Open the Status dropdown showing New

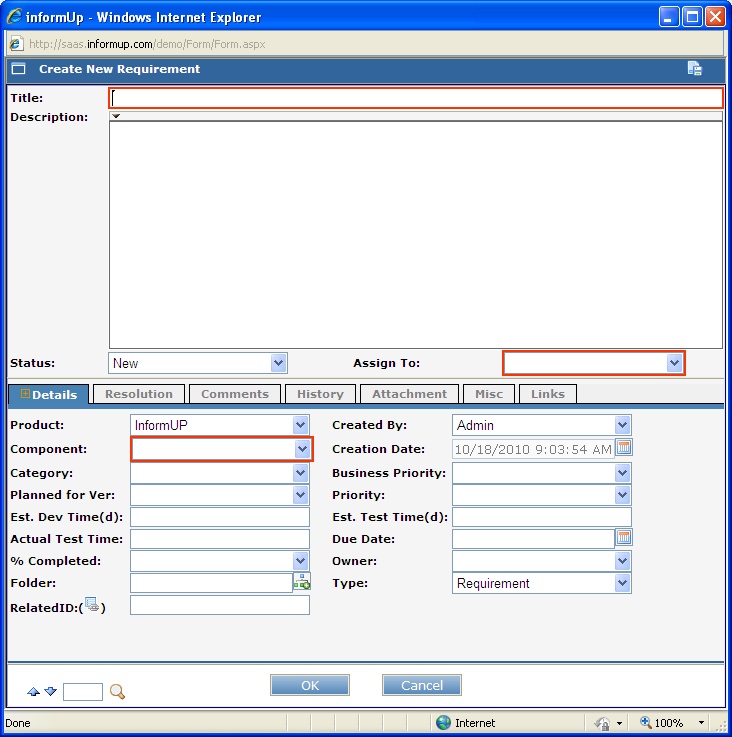(x=278, y=363)
